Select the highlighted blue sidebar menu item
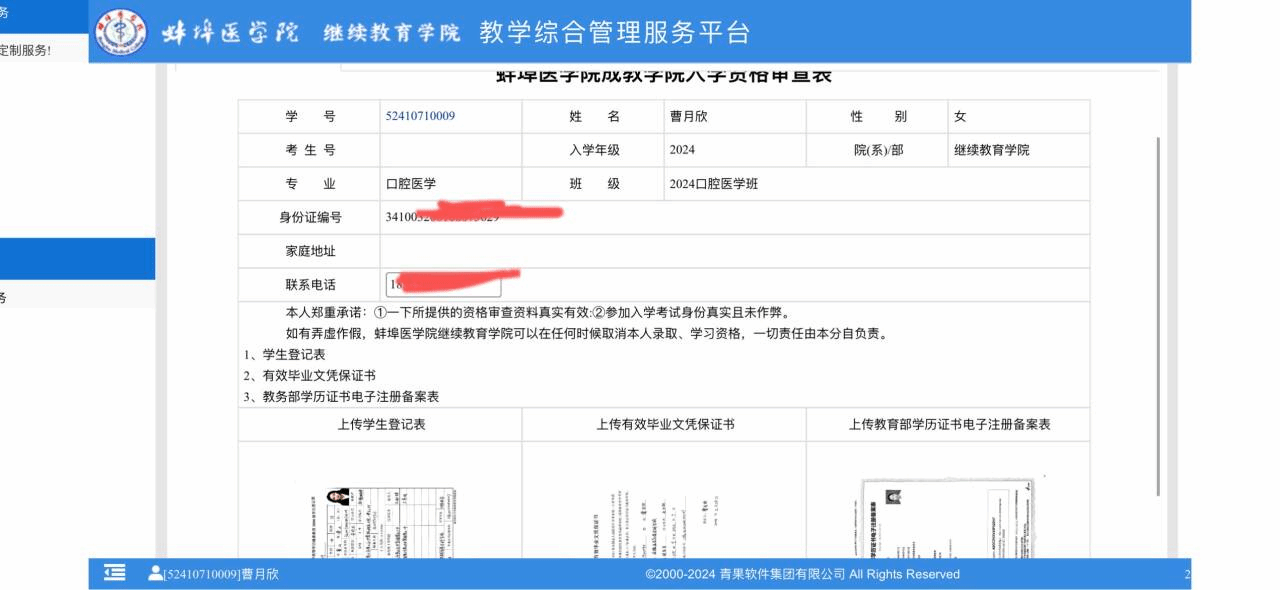The image size is (1280, 590). point(77,258)
